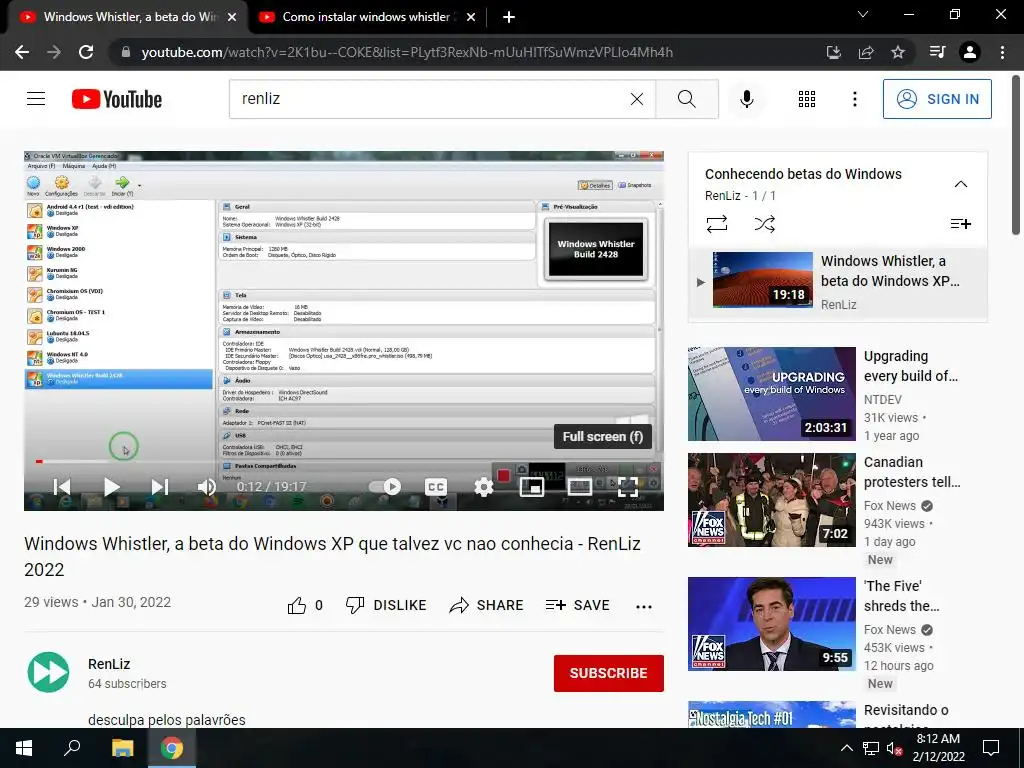
Task: Open the Upgrading every build video thumbnail
Action: point(772,394)
